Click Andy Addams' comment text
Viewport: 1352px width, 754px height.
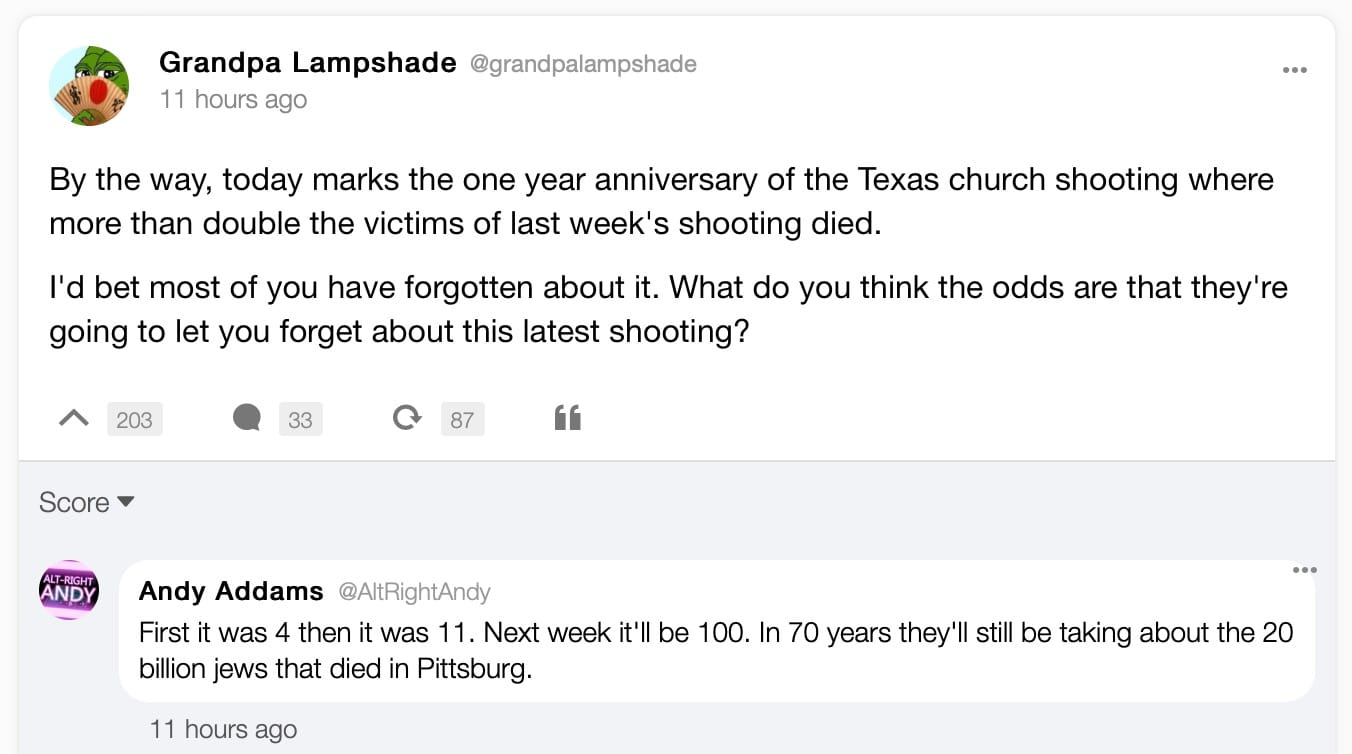(x=715, y=650)
